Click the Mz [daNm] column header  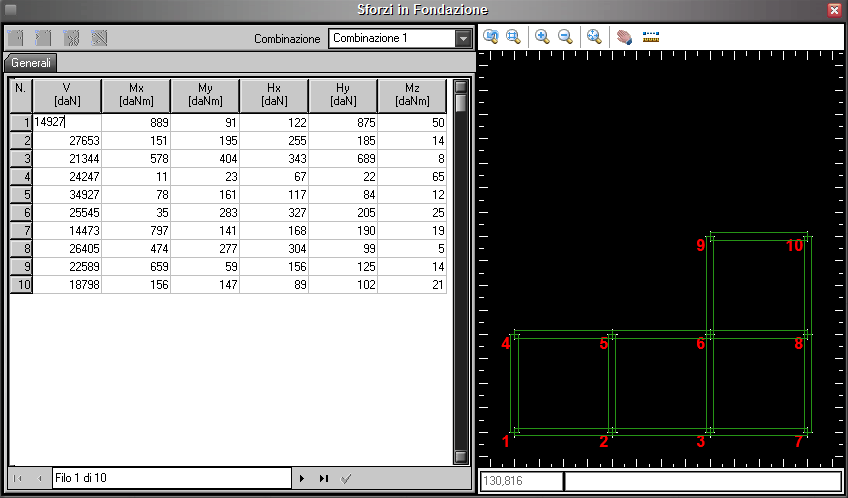tap(412, 95)
